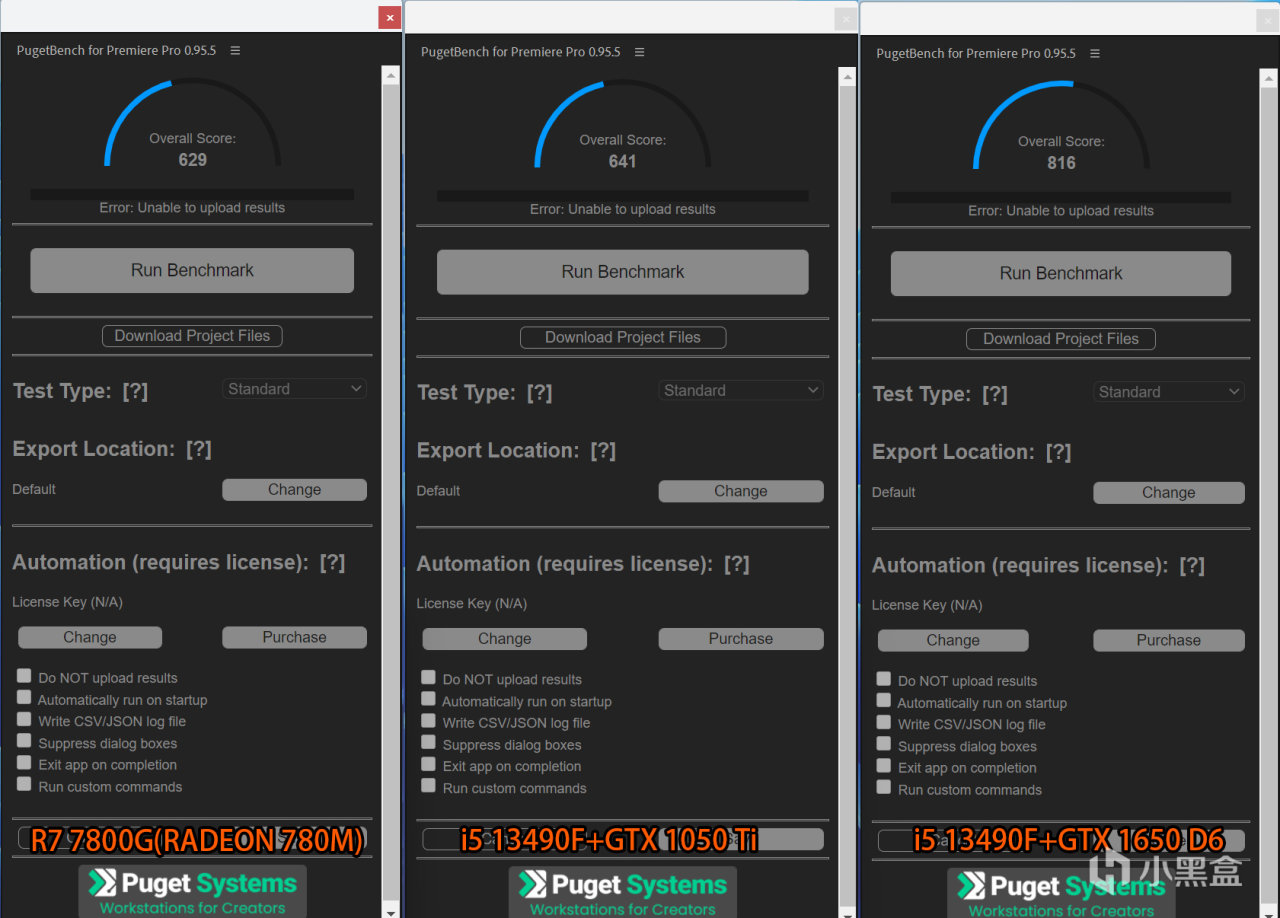This screenshot has width=1280, height=918.
Task: Change the export location in the 629-score panel
Action: coord(294,490)
